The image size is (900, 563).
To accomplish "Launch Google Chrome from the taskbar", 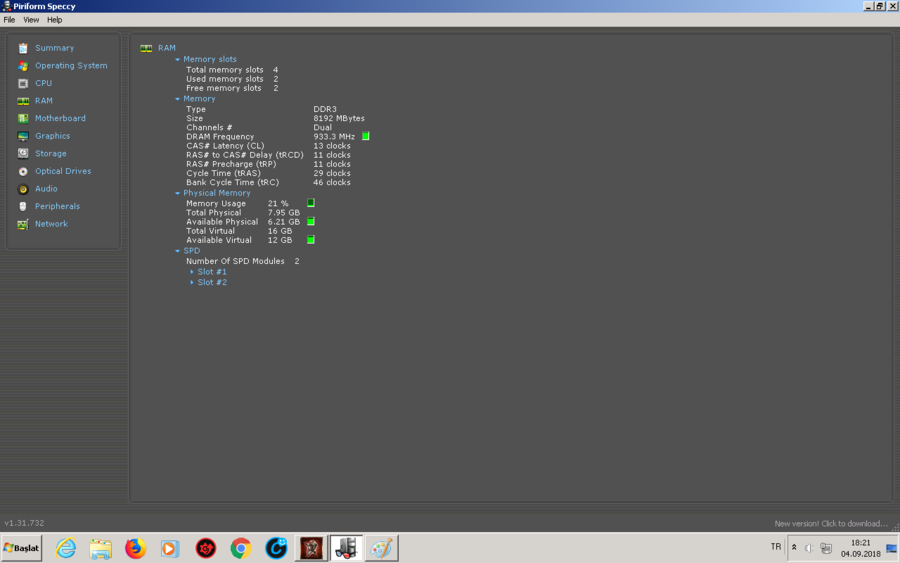I will 240,548.
